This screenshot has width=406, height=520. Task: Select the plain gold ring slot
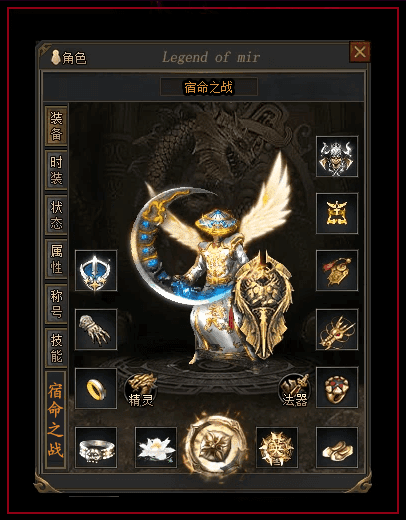click(96, 388)
